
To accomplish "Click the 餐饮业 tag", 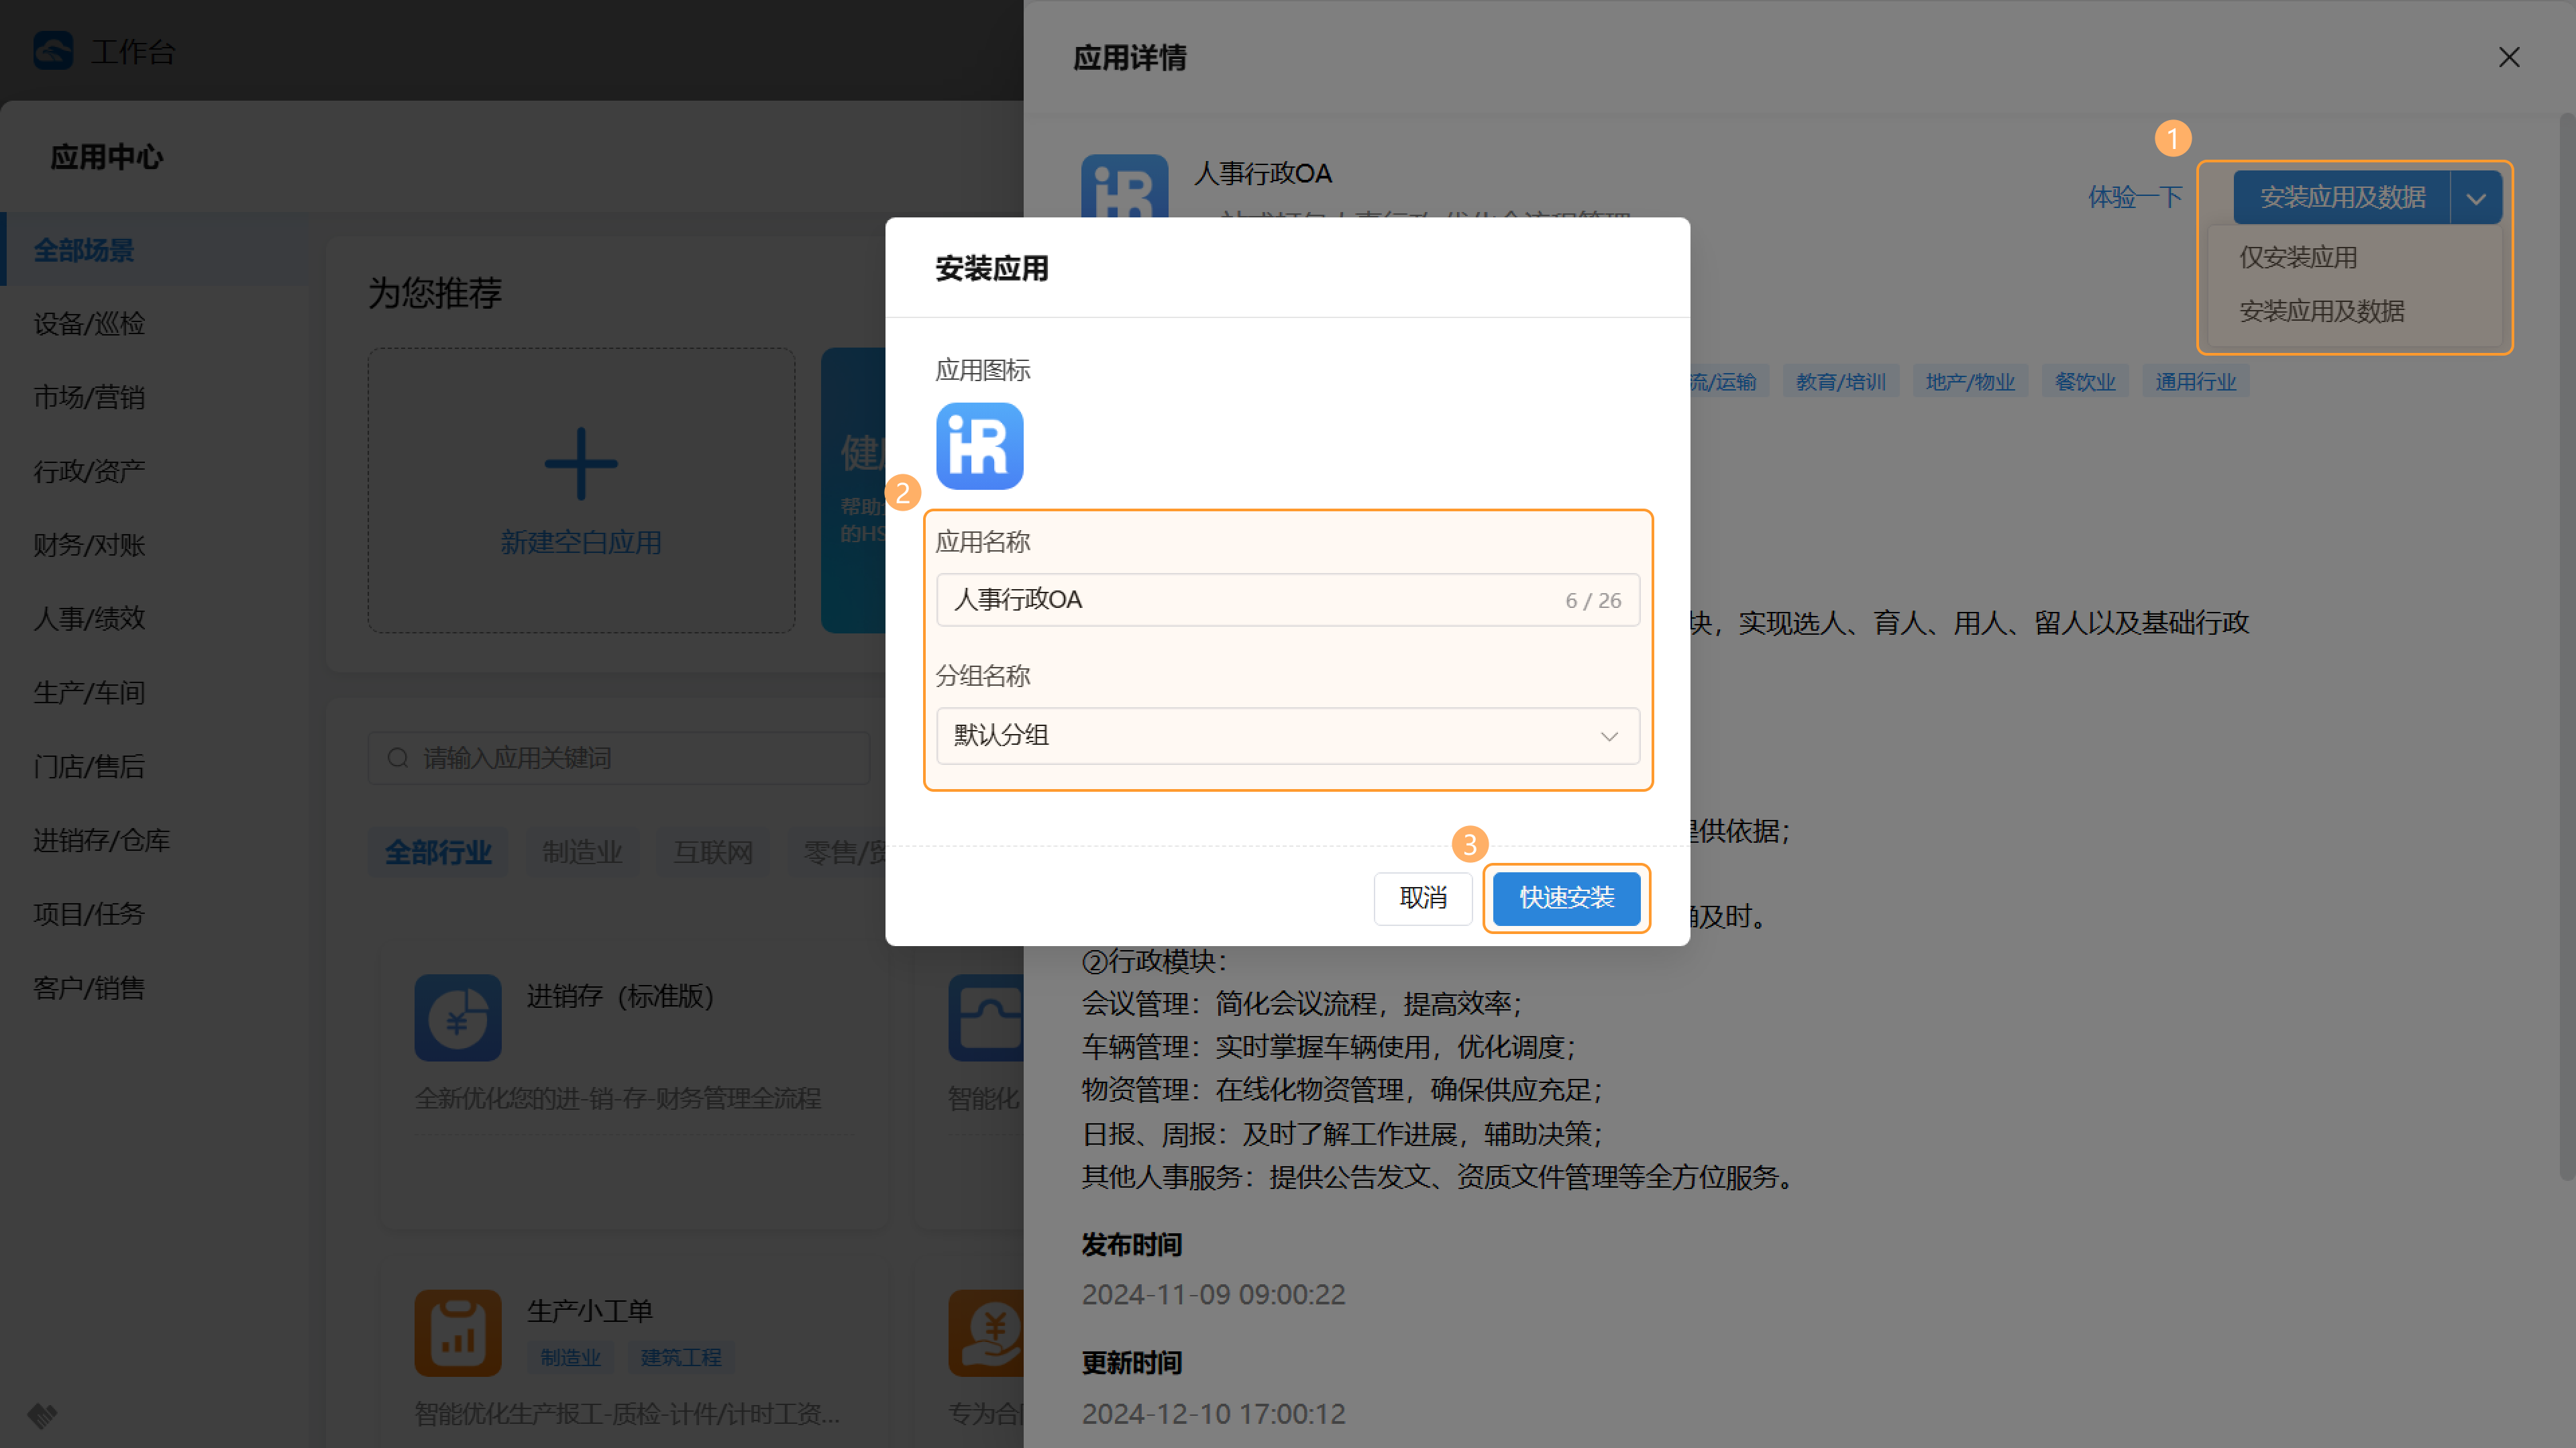I will 2085,381.
